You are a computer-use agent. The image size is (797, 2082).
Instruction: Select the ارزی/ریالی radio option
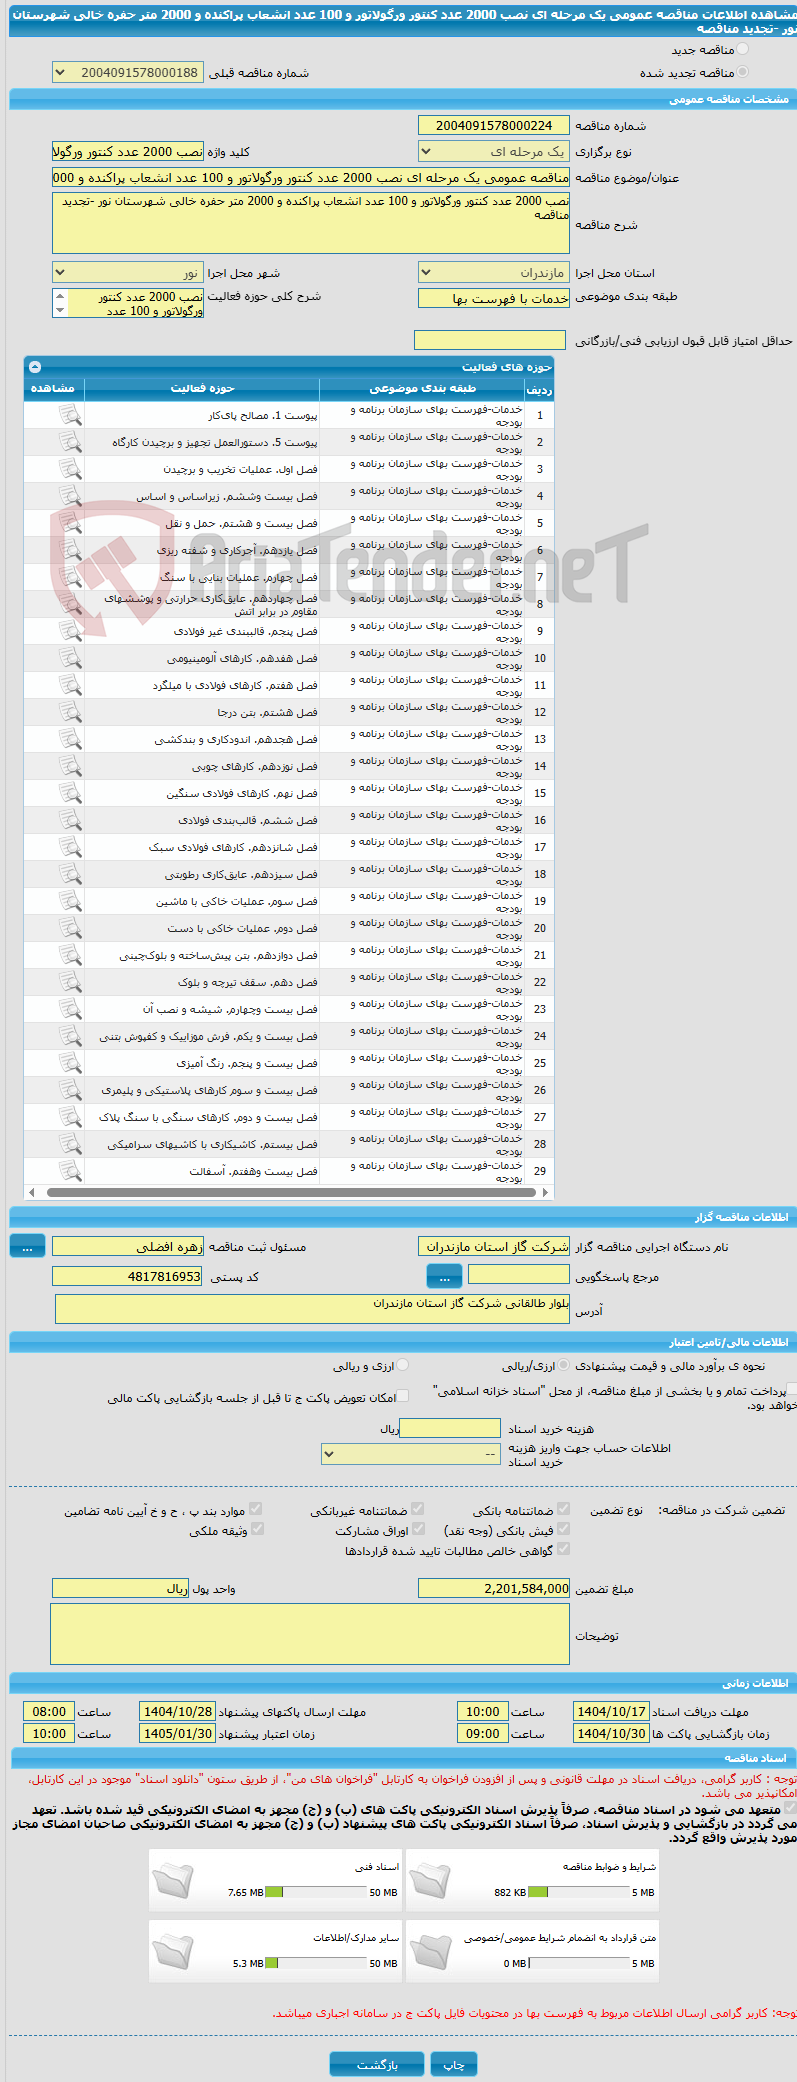(x=565, y=1365)
